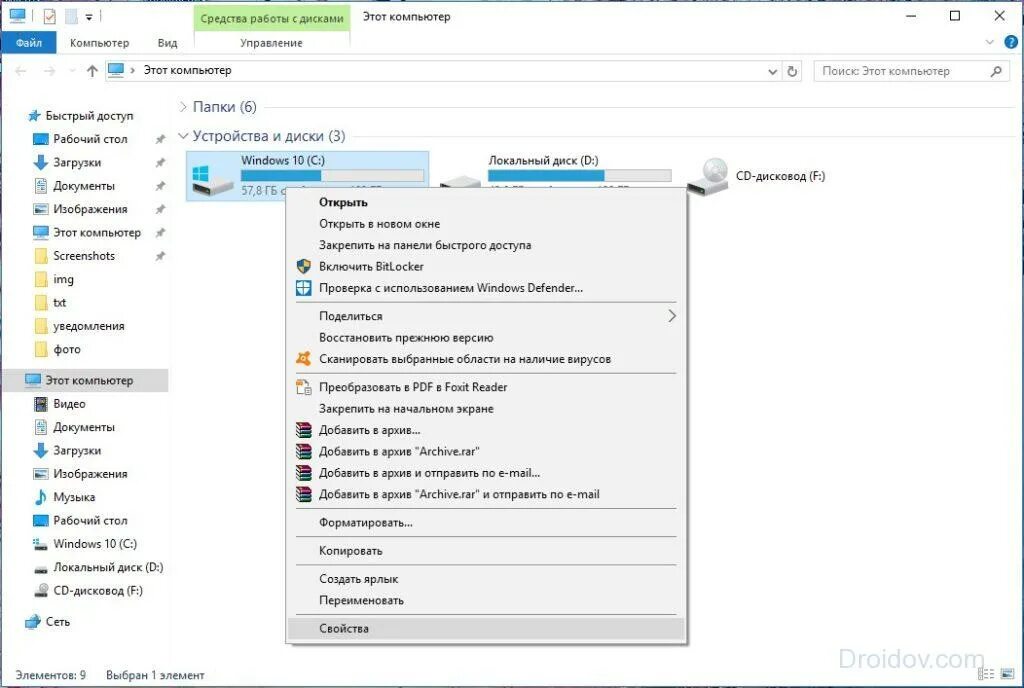Open the address bar history dropdown
Image resolution: width=1024 pixels, height=688 pixels.
coord(773,72)
